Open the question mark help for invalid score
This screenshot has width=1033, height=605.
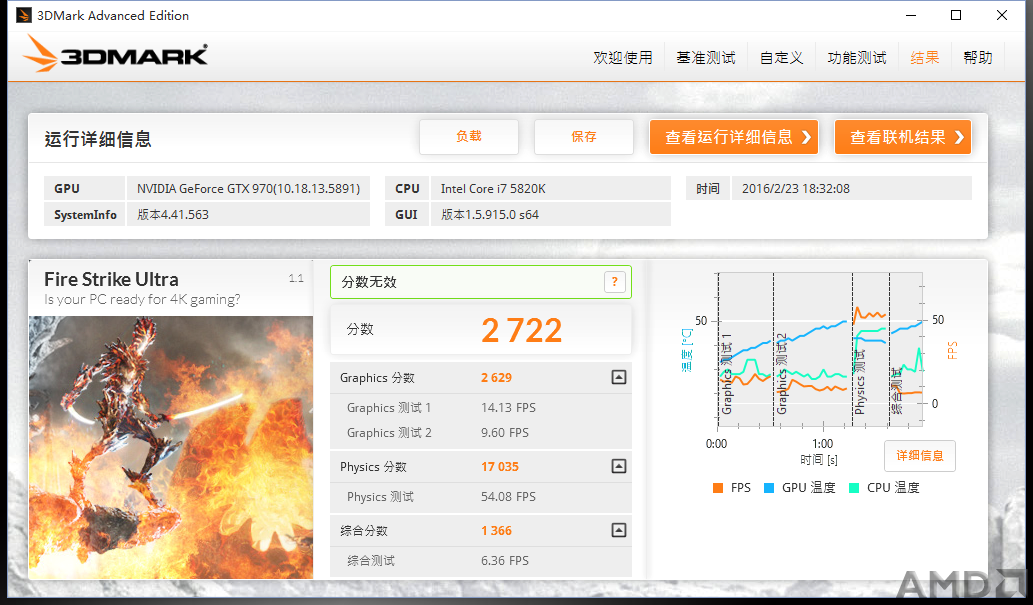point(614,282)
